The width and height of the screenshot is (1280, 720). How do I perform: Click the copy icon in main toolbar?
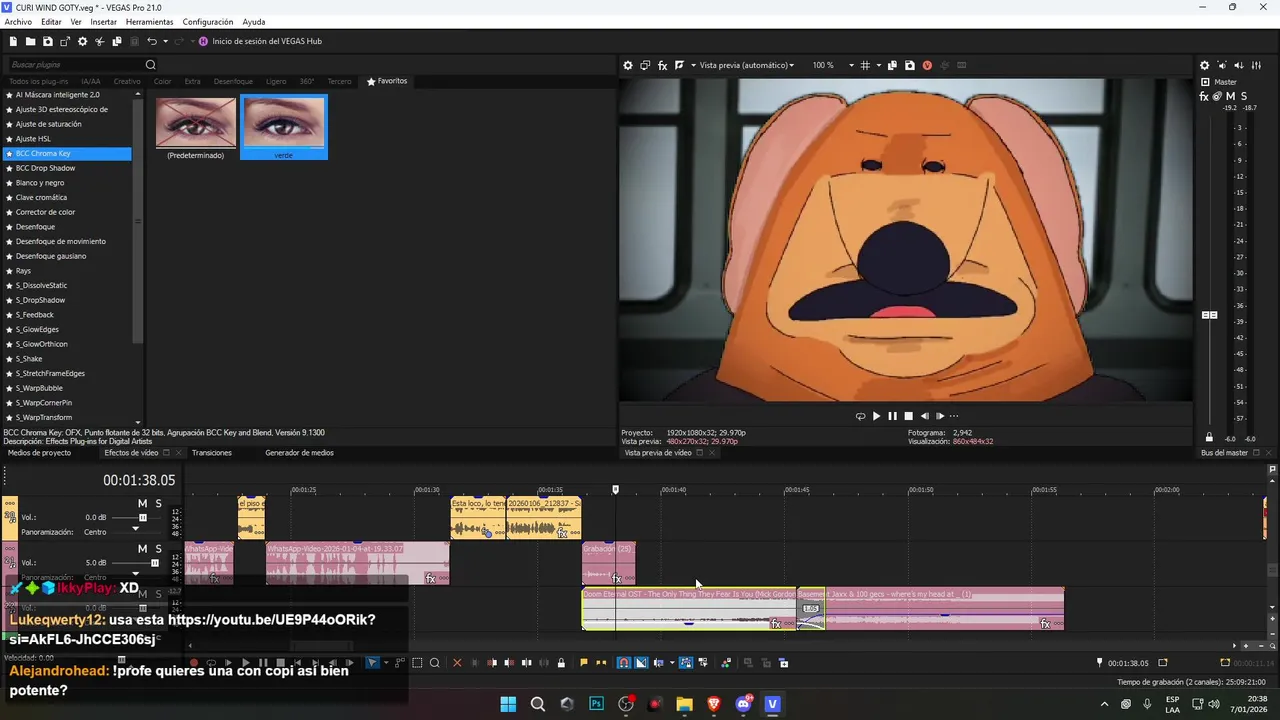point(116,41)
